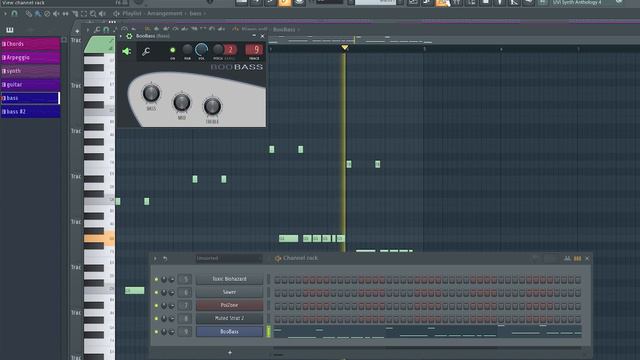Open the BooBass plugin gear options
The width and height of the screenshot is (640, 360).
(x=129, y=36)
